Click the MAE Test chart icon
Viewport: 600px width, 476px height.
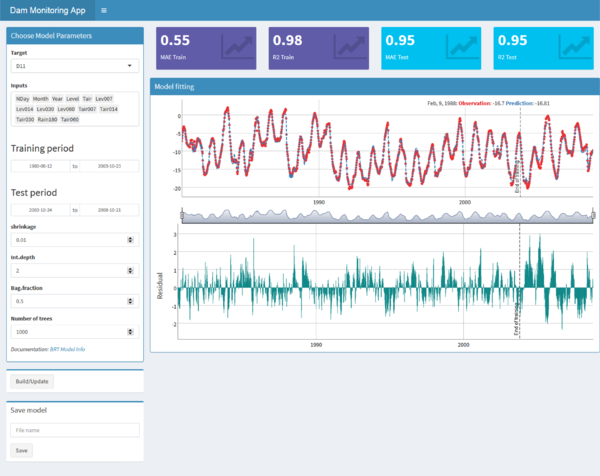click(462, 46)
